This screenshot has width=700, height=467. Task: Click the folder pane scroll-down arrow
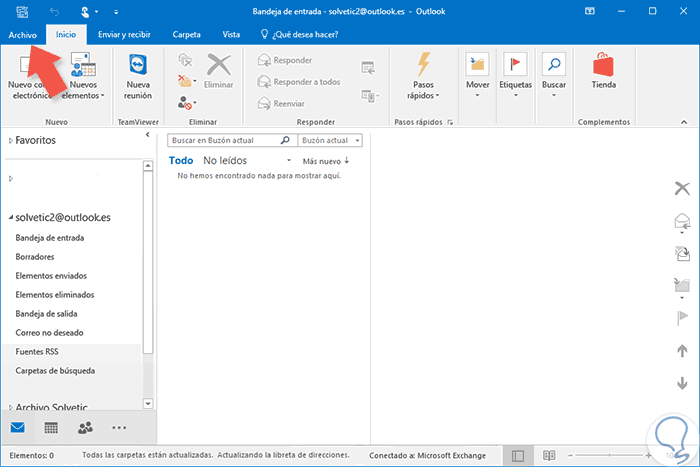148,404
